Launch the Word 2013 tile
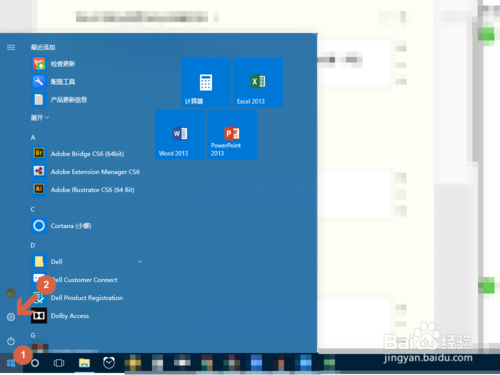This screenshot has width=500, height=375. 180,134
